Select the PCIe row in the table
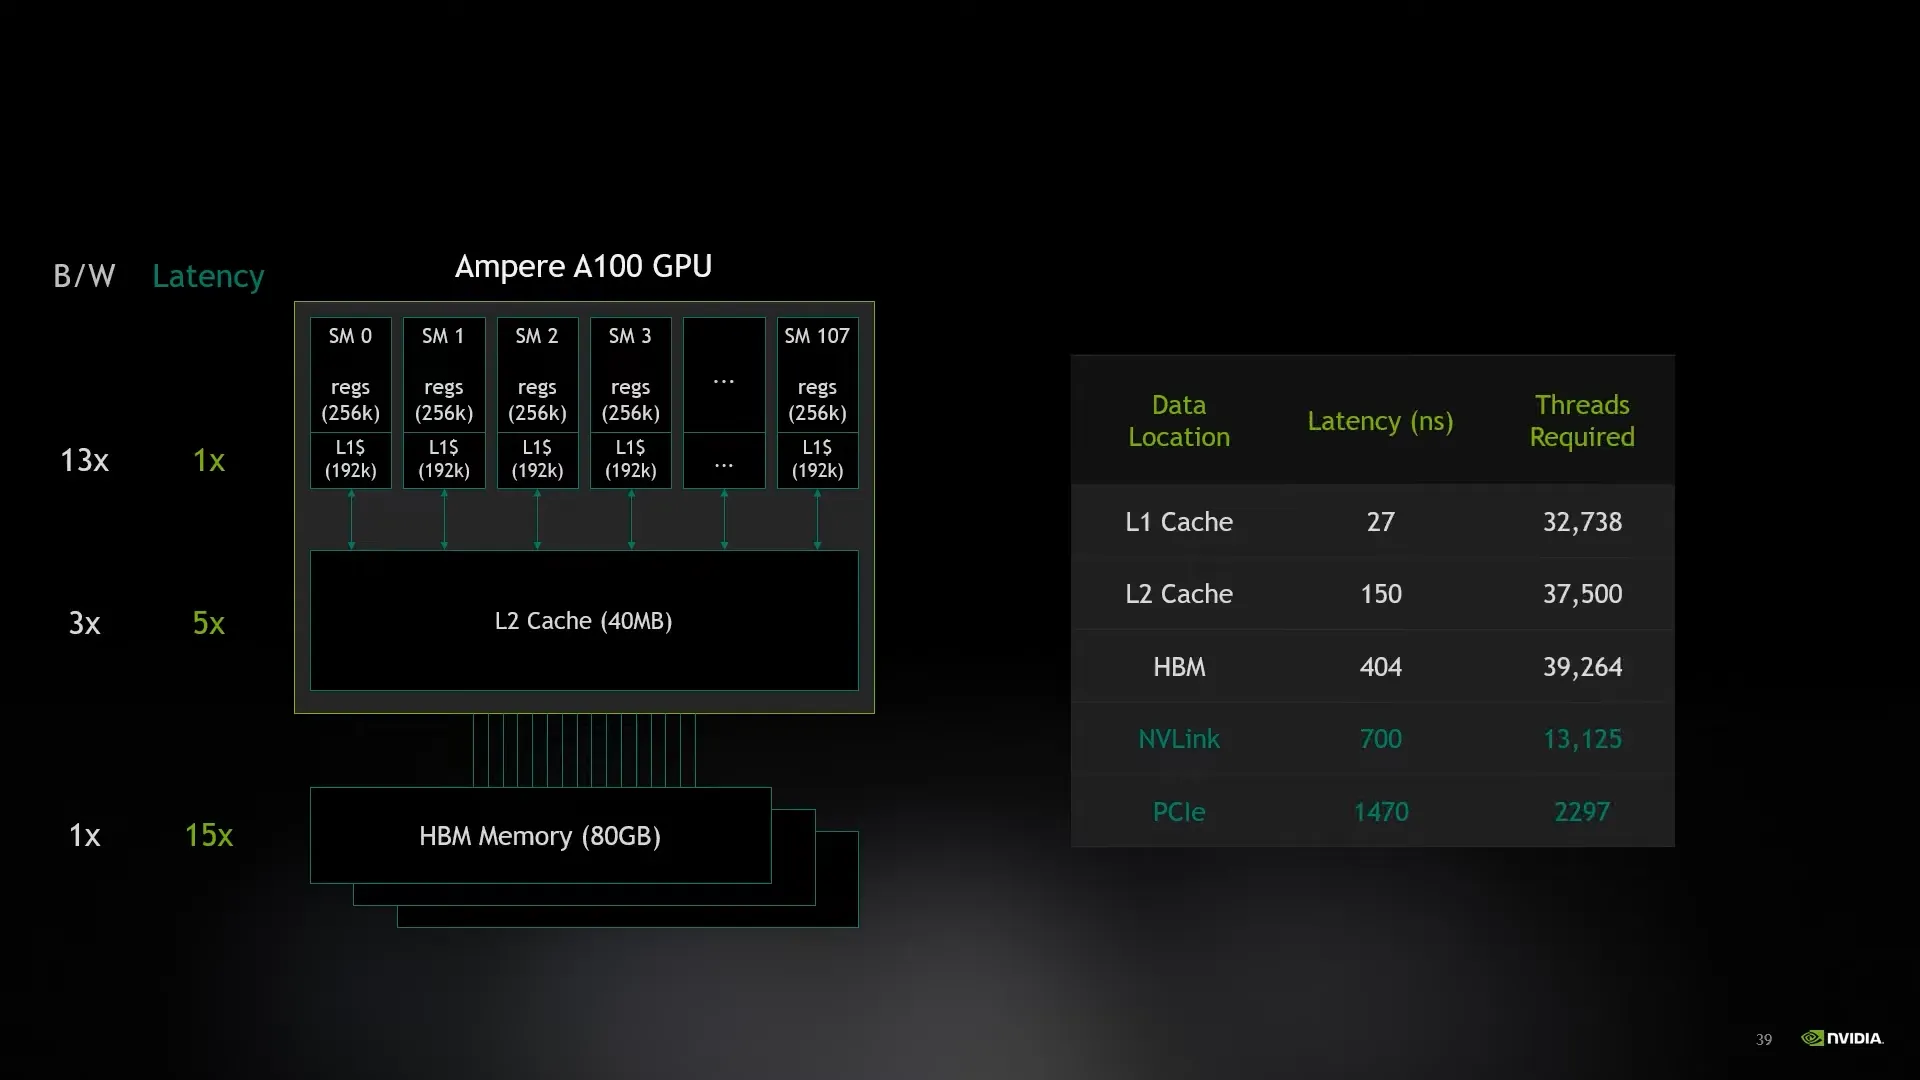1920x1080 pixels. (x=1372, y=812)
